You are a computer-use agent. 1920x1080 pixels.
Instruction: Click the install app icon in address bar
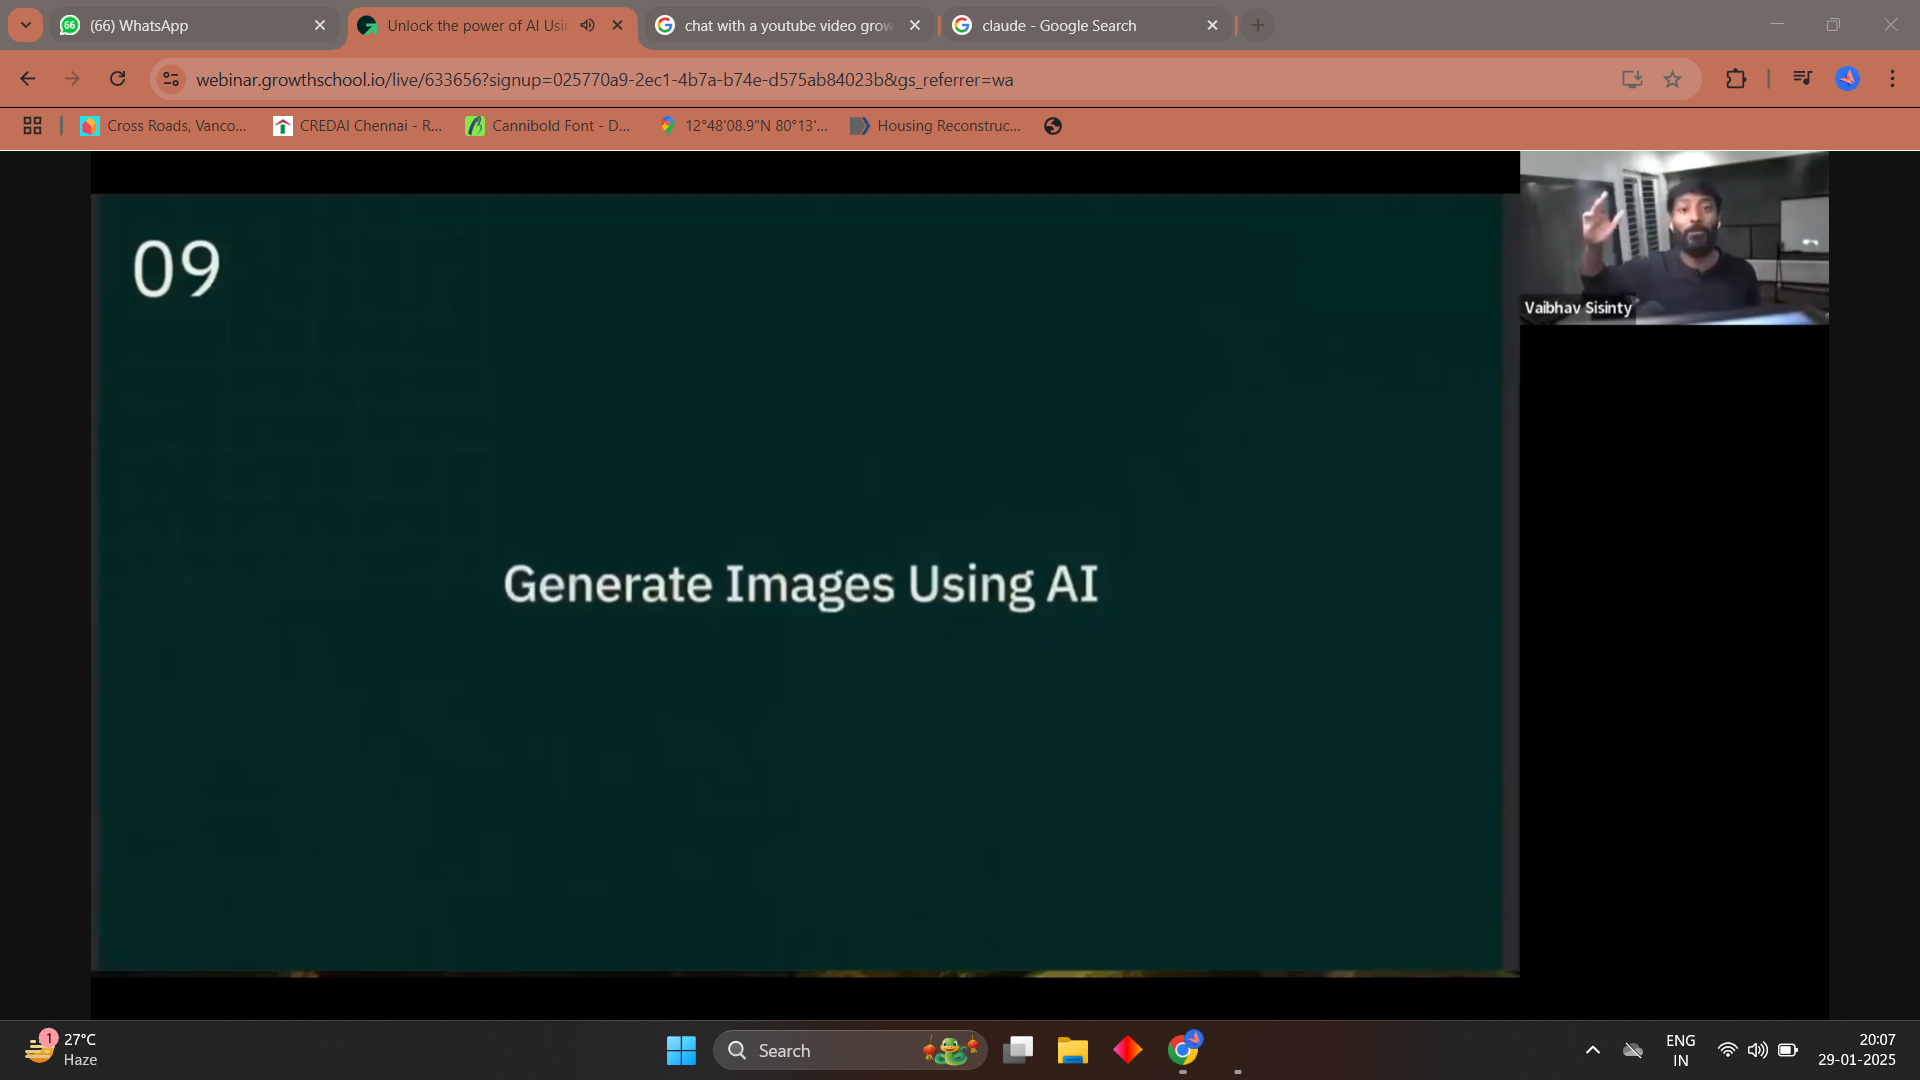(x=1632, y=79)
